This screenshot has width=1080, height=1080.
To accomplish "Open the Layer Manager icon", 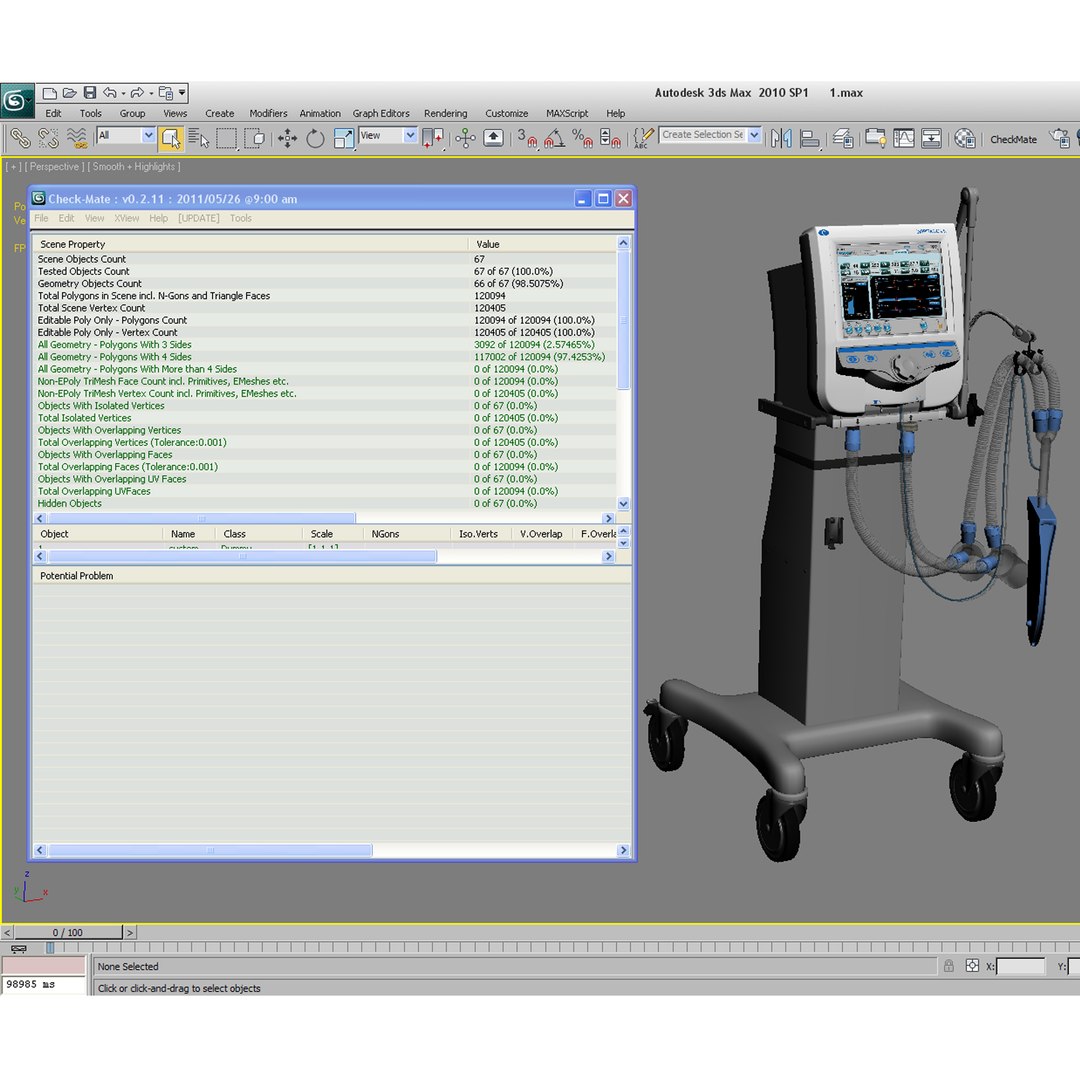I will [x=842, y=138].
